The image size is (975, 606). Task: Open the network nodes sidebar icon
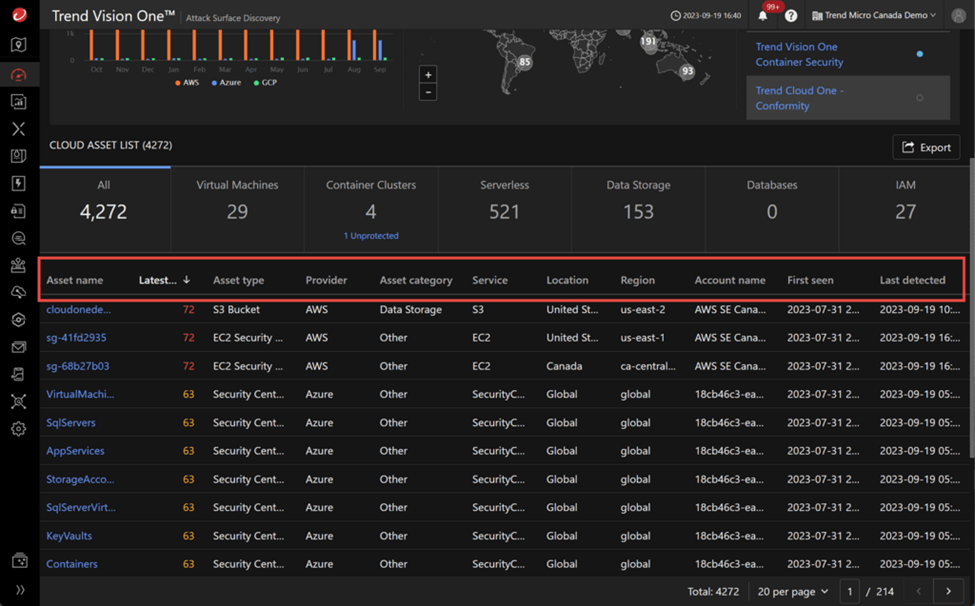point(19,402)
